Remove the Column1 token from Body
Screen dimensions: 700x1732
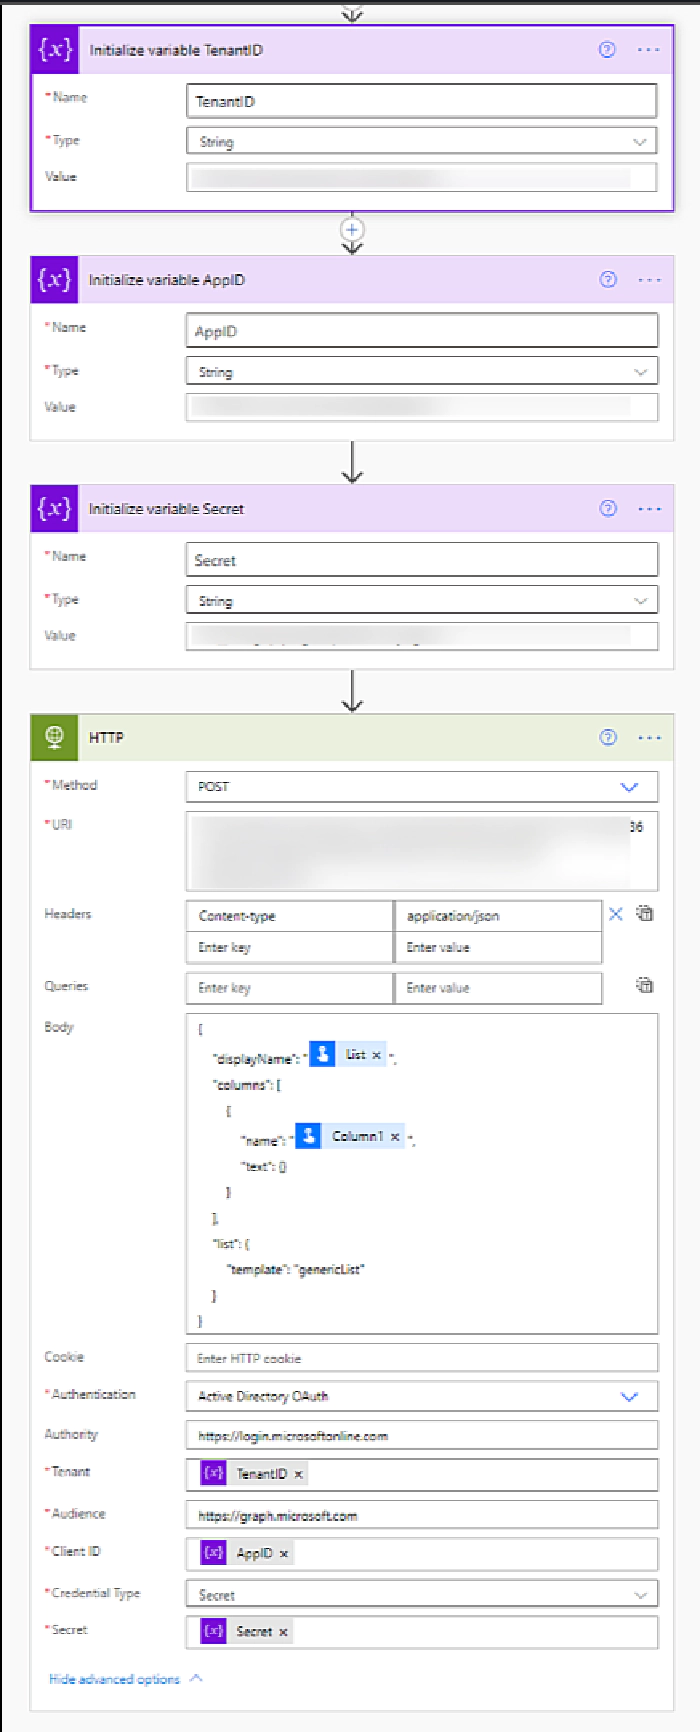395,1137
